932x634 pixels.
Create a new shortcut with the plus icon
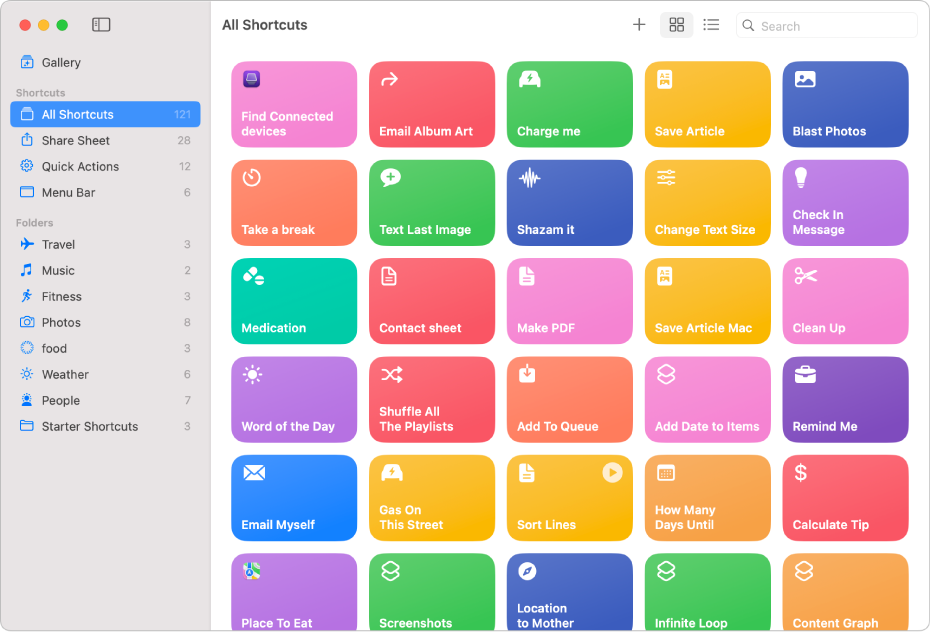tap(639, 24)
